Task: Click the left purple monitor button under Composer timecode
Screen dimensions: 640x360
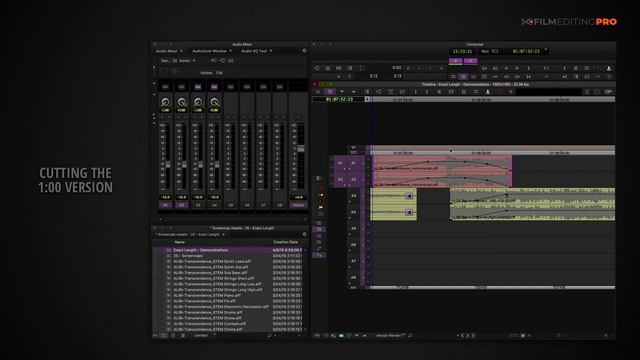Action: coord(456,60)
